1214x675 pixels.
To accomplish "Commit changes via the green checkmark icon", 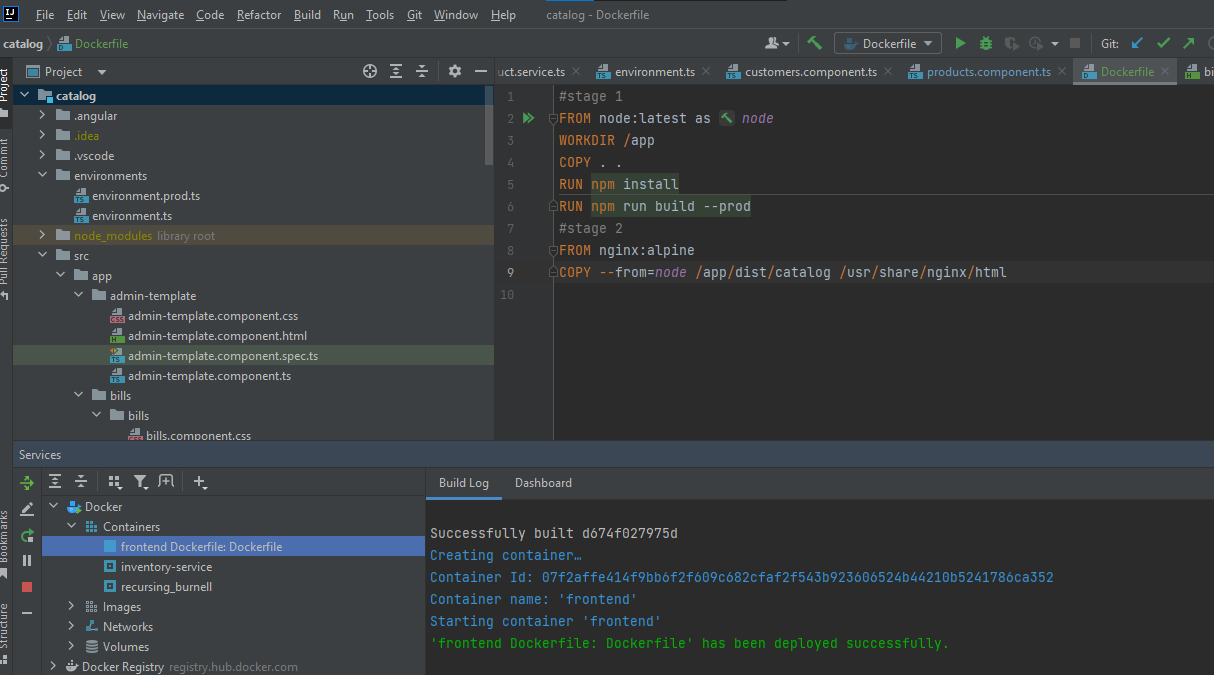I will 1162,43.
